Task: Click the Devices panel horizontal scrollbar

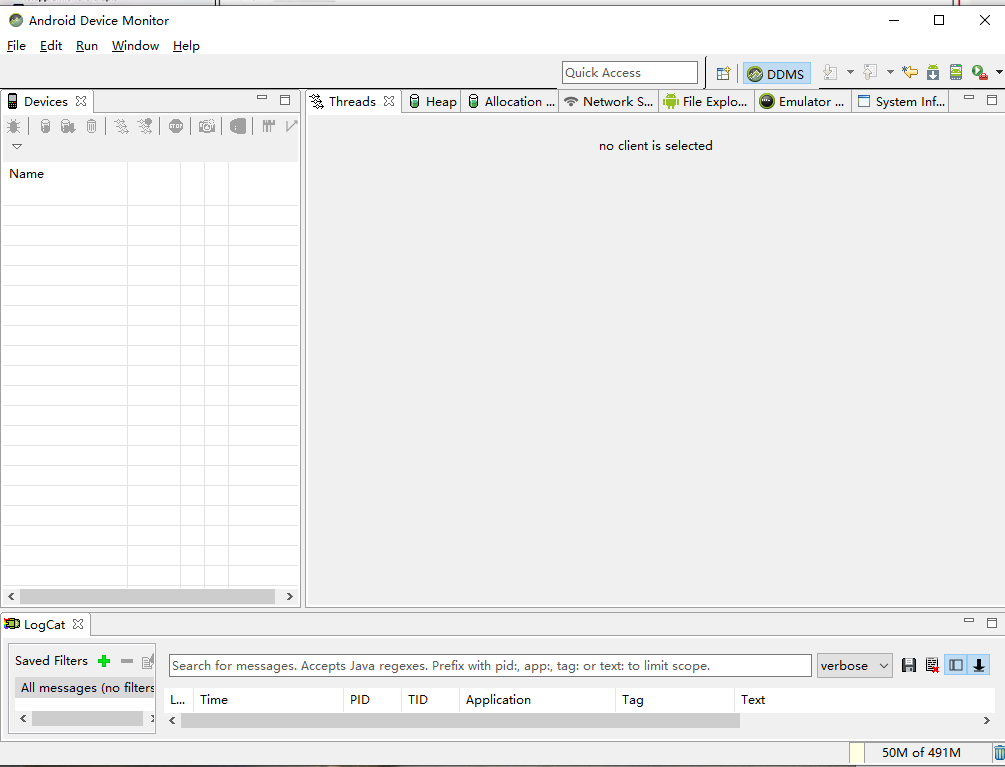Action: pyautogui.click(x=147, y=596)
